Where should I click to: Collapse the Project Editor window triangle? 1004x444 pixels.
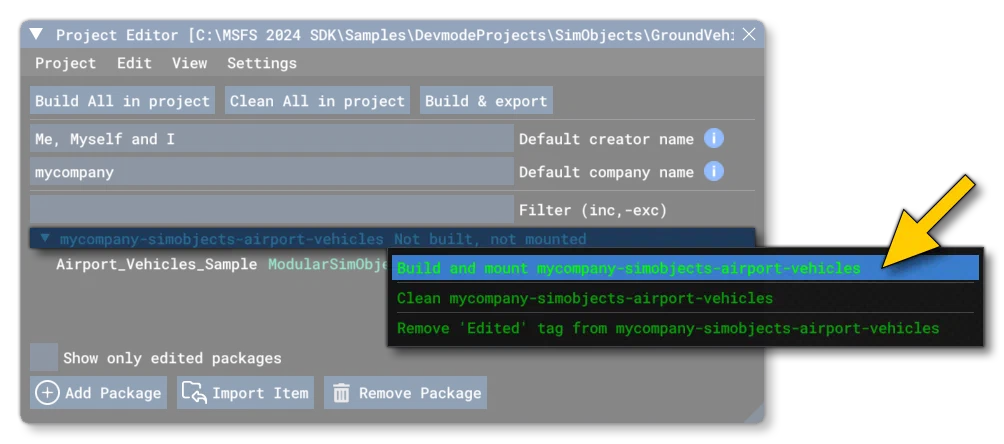click(x=37, y=35)
